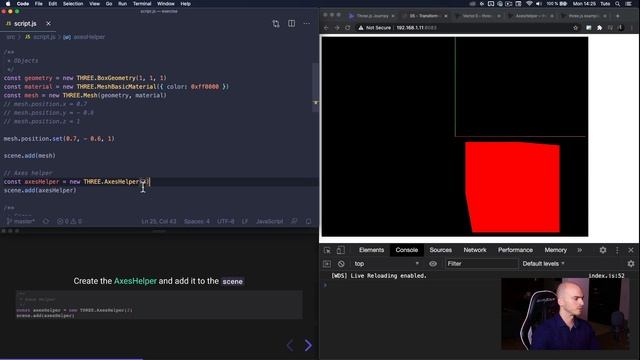Go back in the browser
640x360 pixels.
coord(326,28)
